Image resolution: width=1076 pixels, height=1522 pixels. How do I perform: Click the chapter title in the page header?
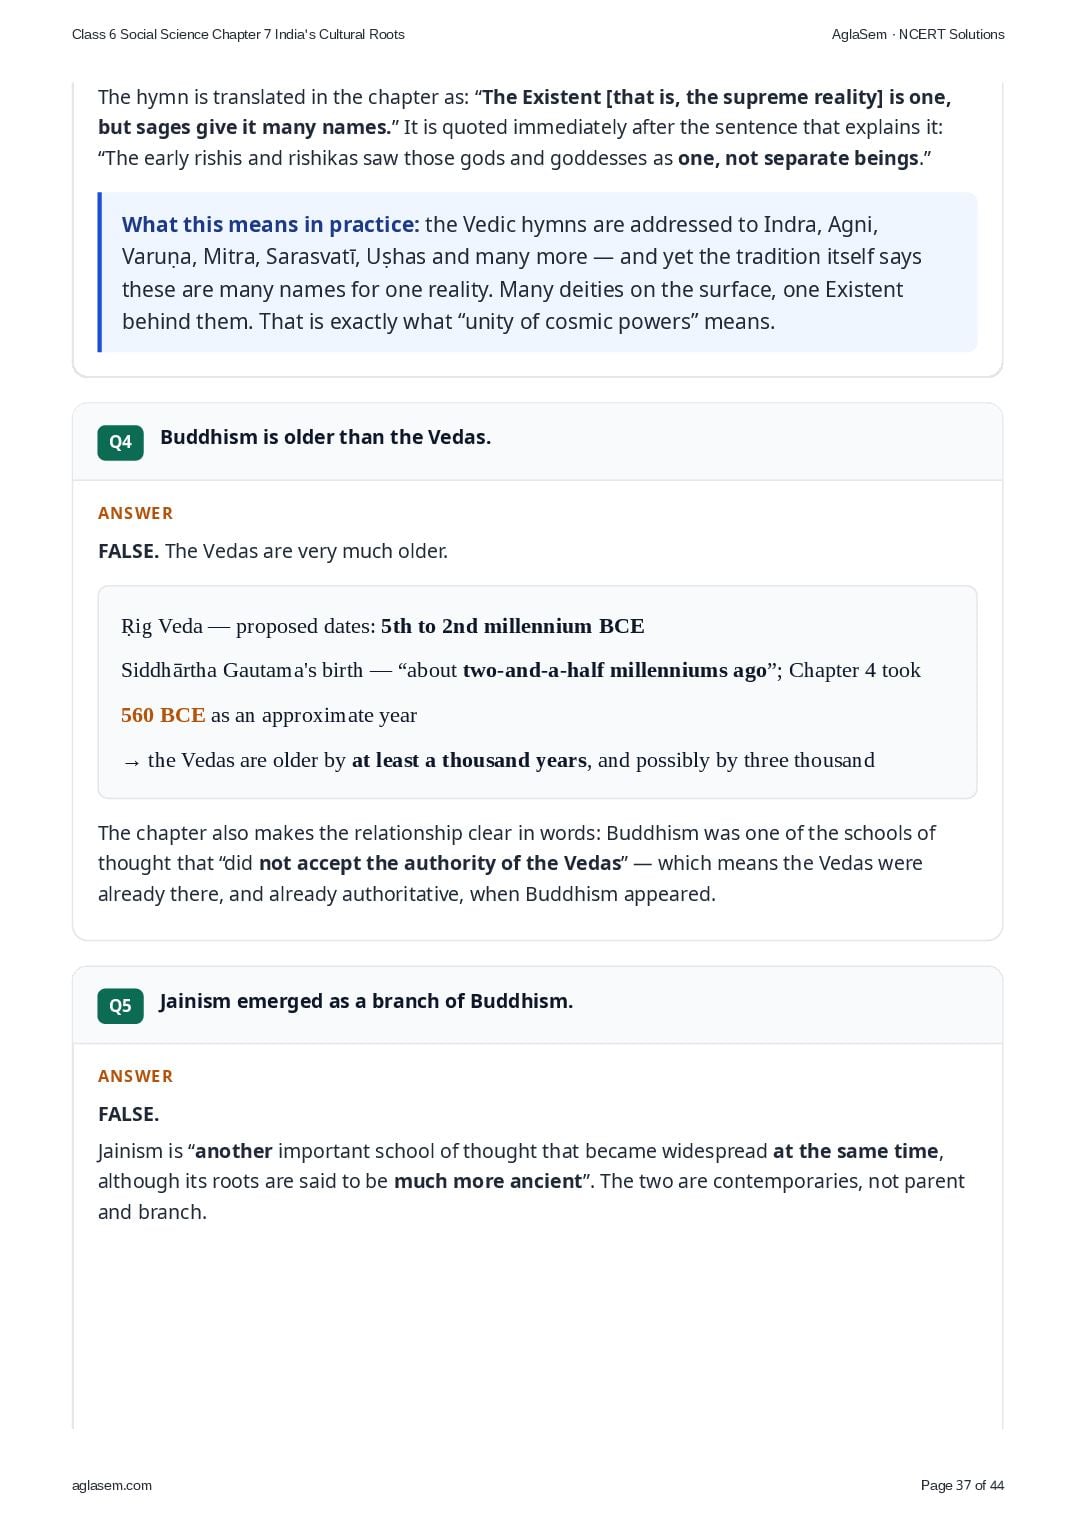point(238,34)
